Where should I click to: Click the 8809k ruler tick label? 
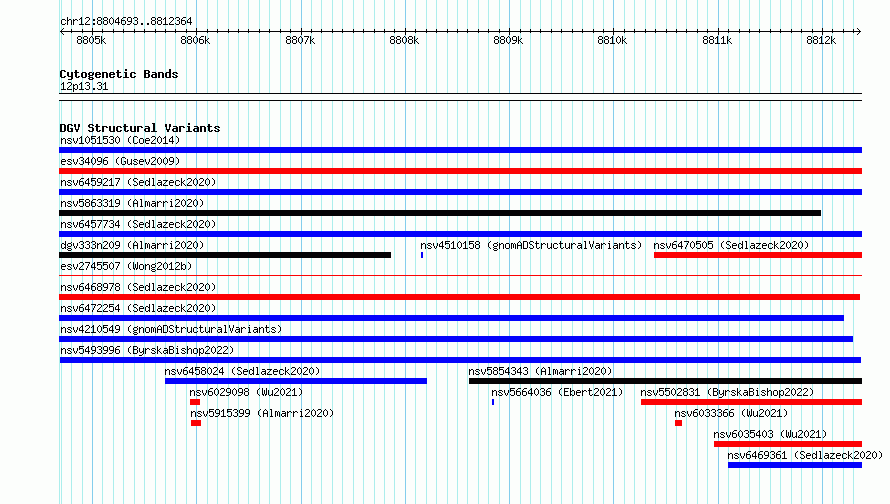[x=508, y=40]
